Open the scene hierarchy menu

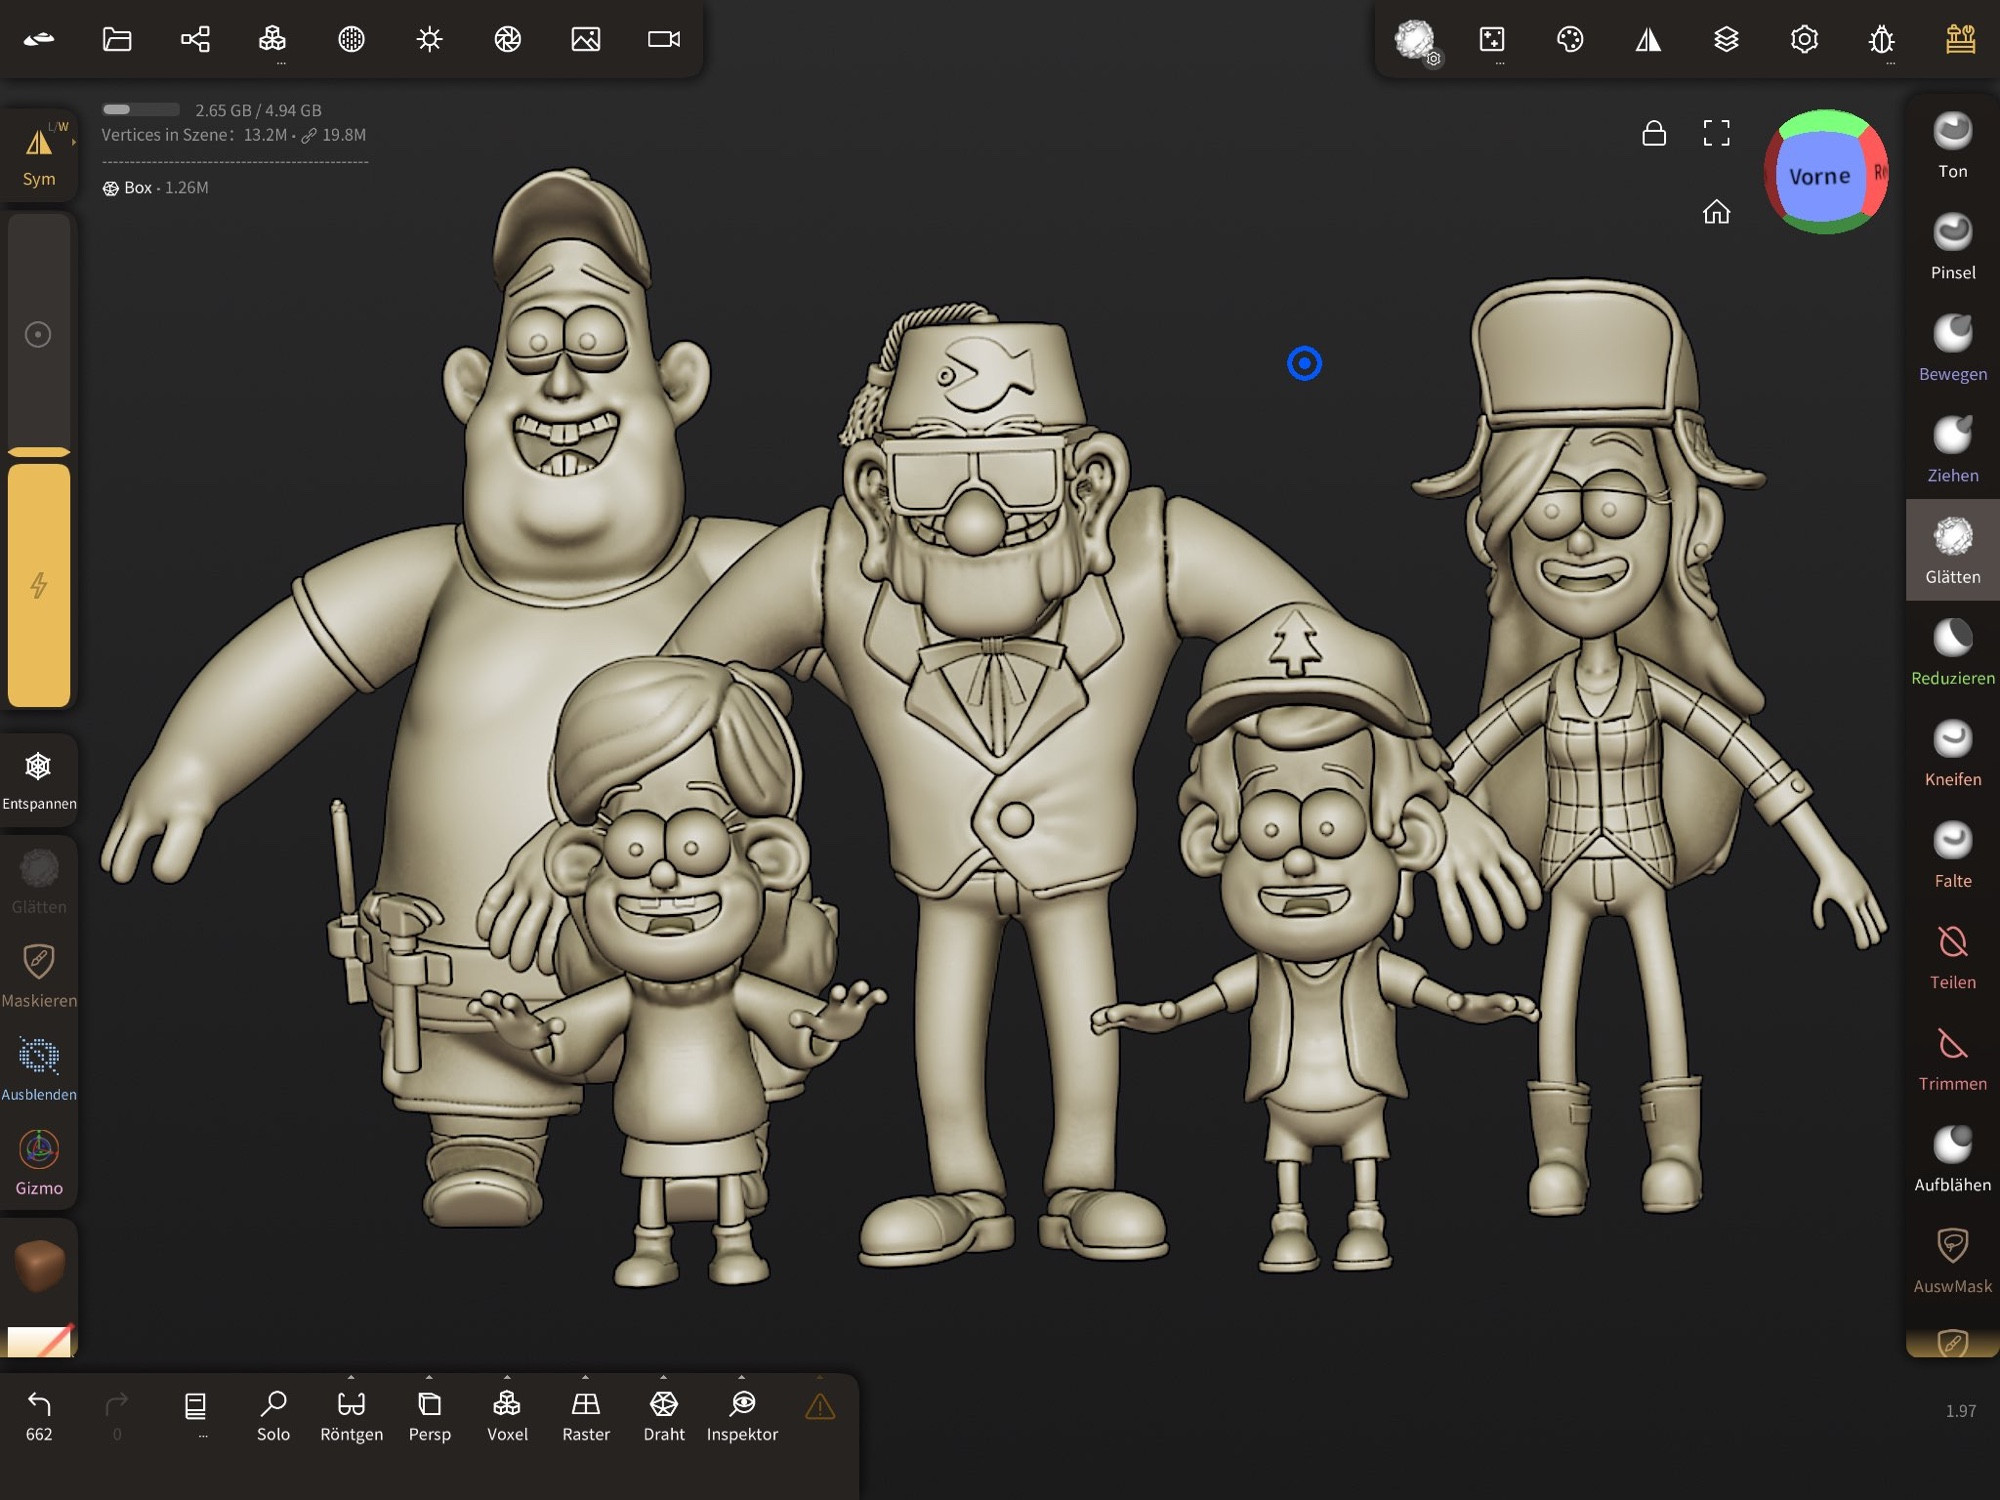195,39
